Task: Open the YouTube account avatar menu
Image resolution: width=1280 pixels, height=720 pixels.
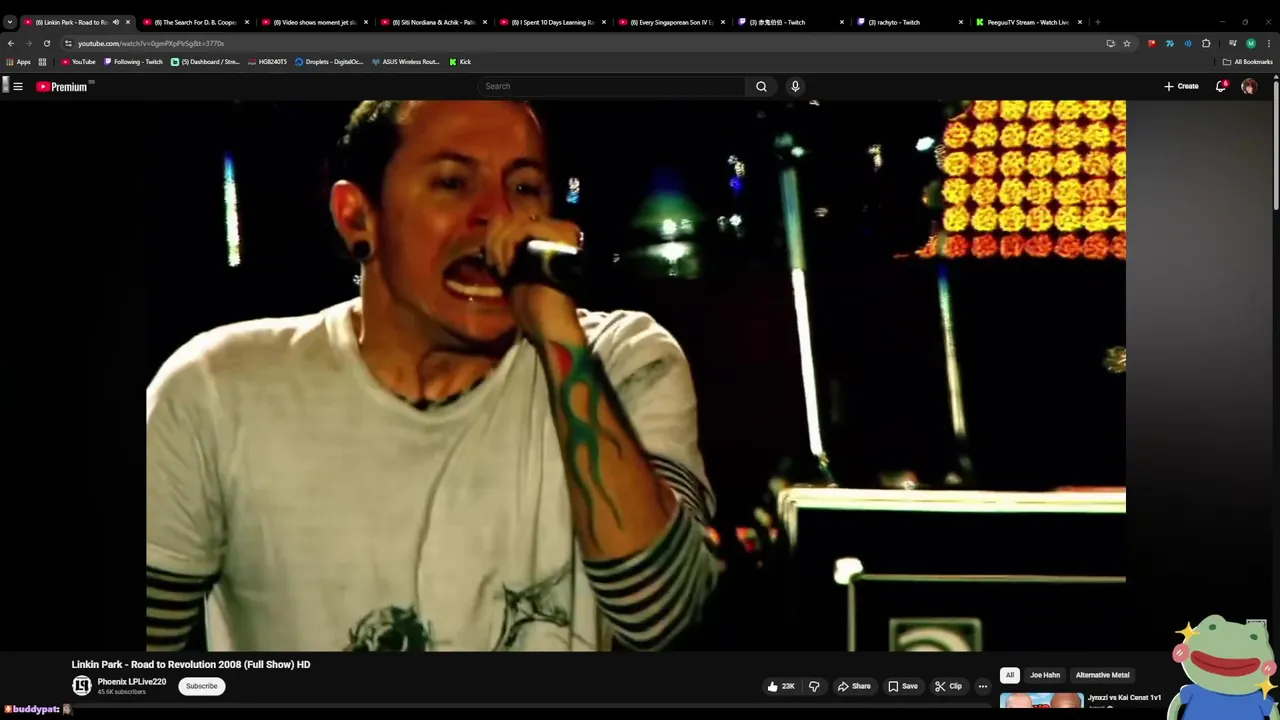Action: [1249, 86]
